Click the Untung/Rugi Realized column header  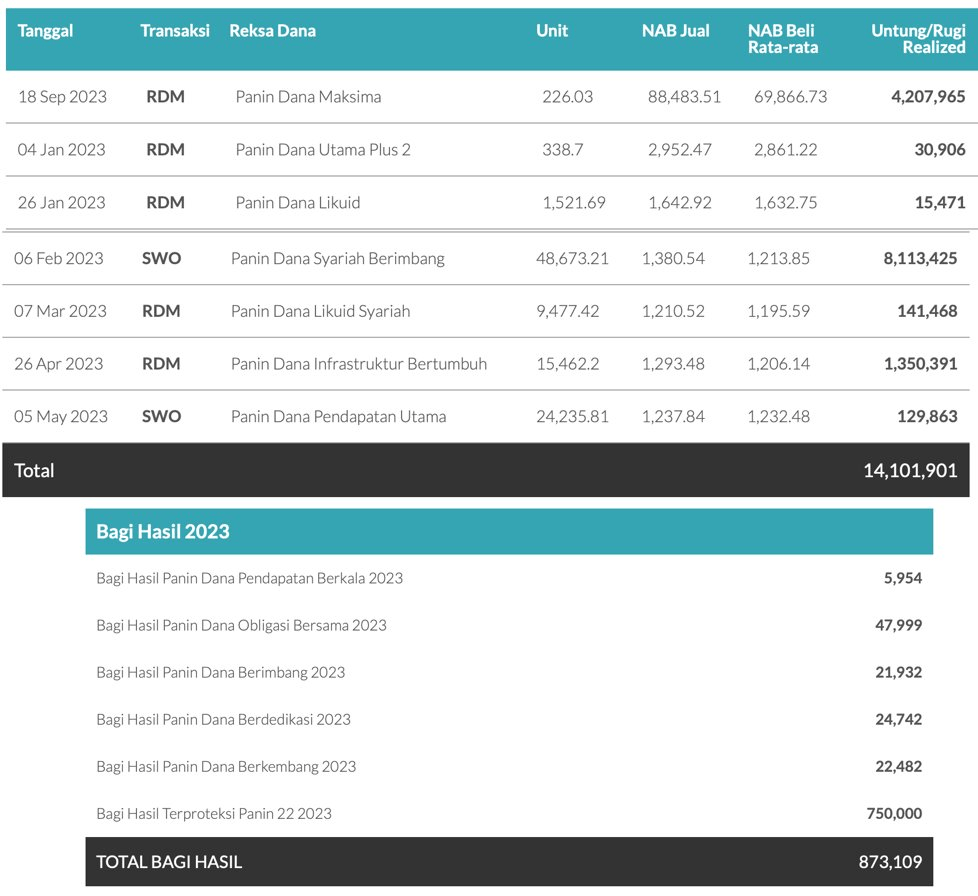tap(918, 39)
